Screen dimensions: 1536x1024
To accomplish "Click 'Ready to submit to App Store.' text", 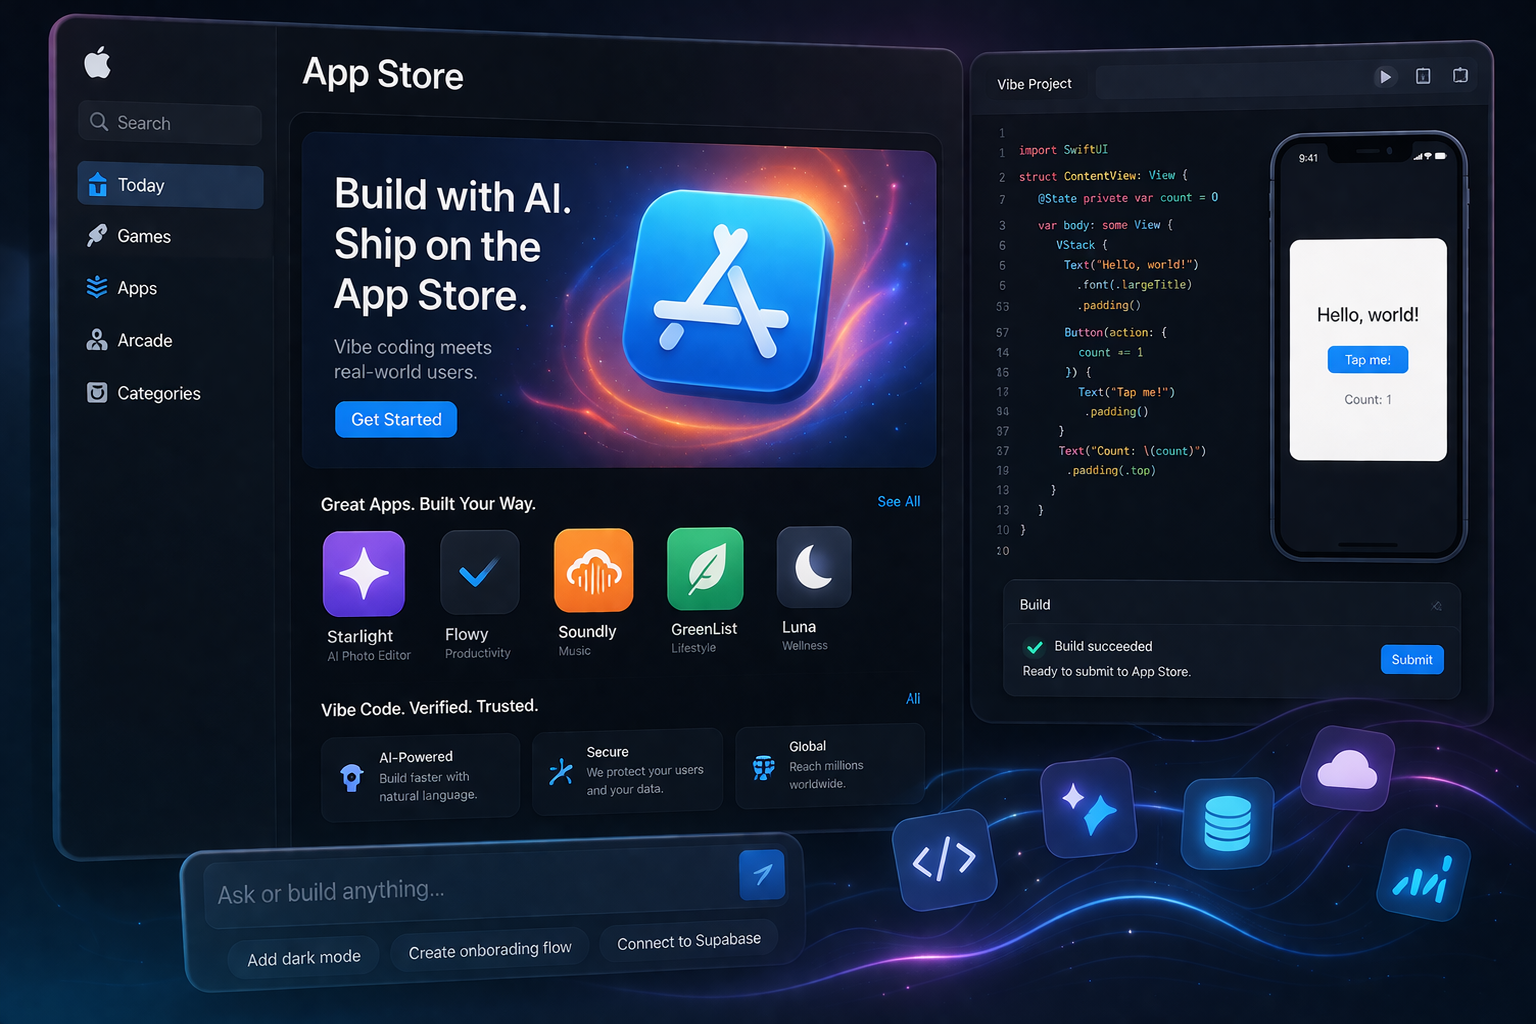I will pyautogui.click(x=1106, y=672).
